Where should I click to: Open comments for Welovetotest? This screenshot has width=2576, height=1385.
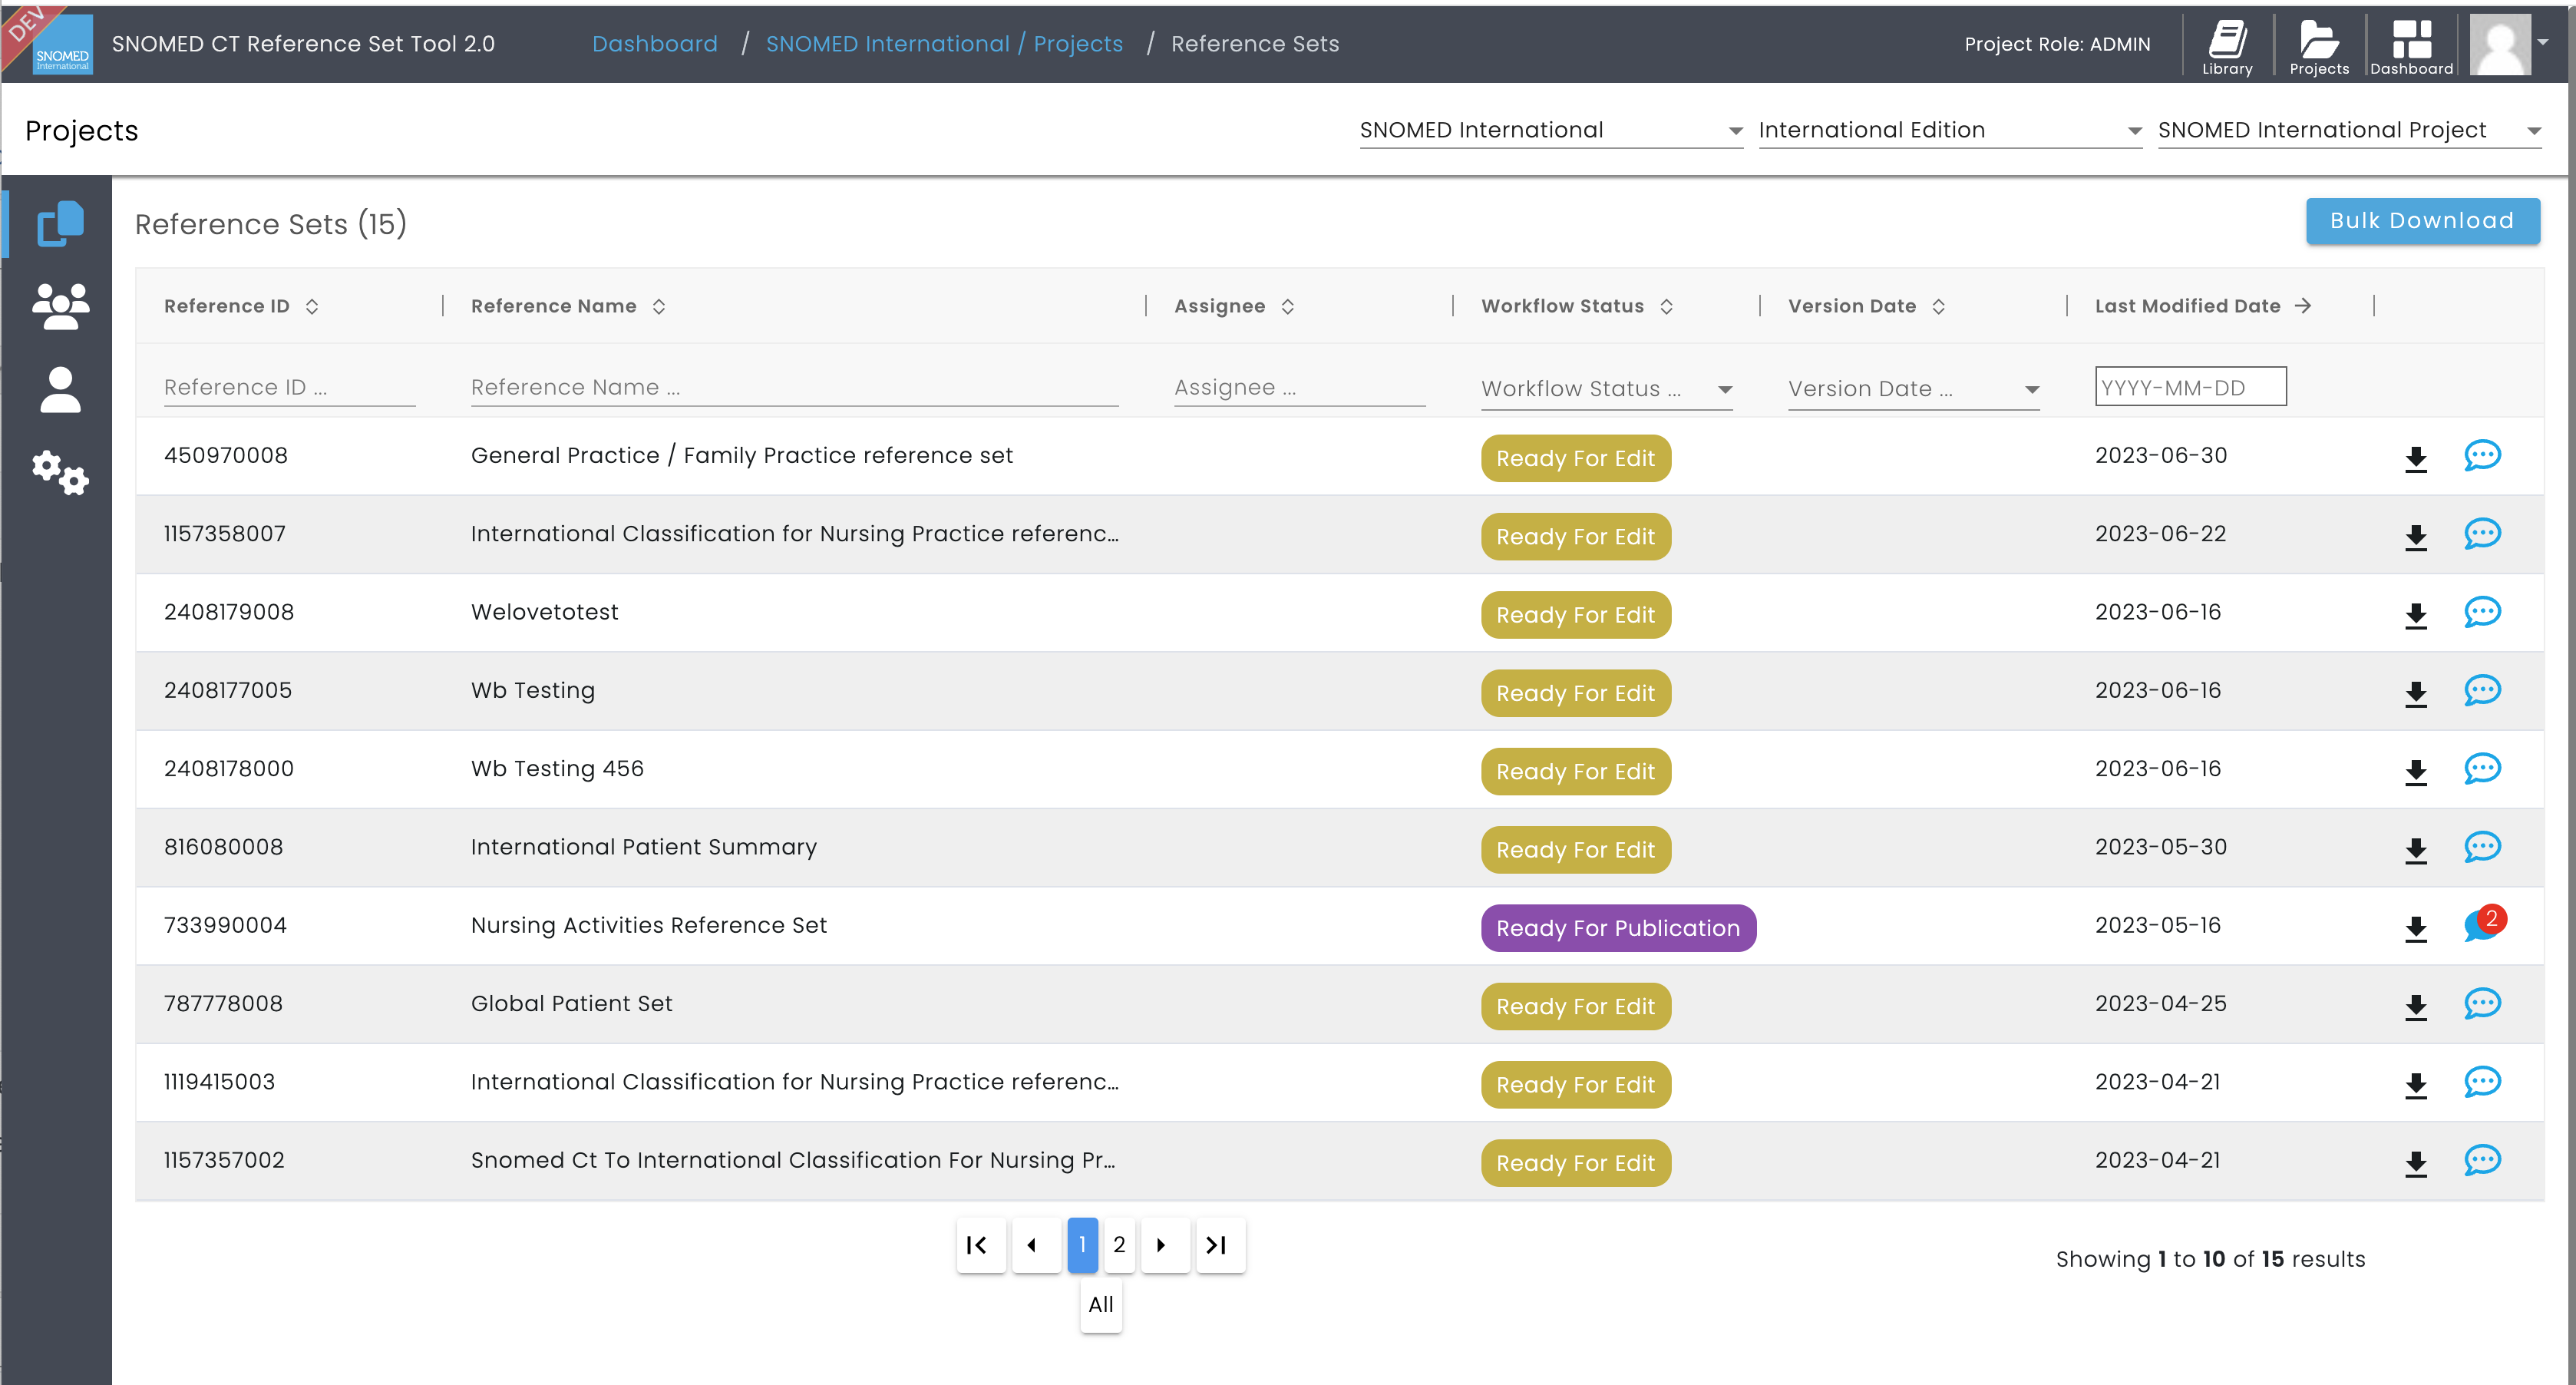[x=2482, y=612]
